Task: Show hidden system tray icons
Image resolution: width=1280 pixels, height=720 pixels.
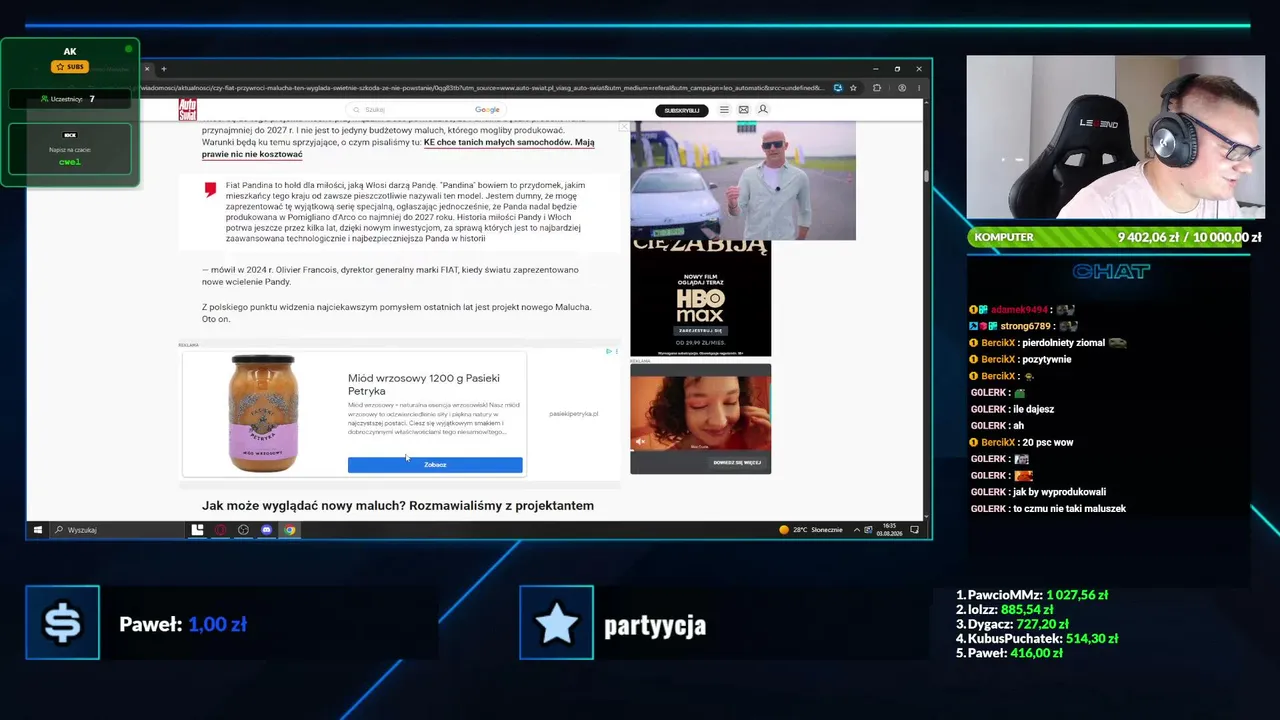Action: (857, 530)
